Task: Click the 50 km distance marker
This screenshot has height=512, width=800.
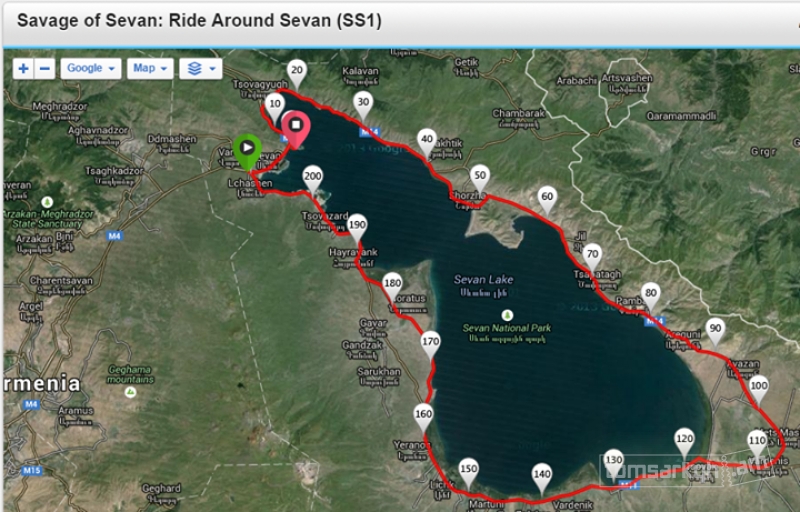Action: [480, 176]
